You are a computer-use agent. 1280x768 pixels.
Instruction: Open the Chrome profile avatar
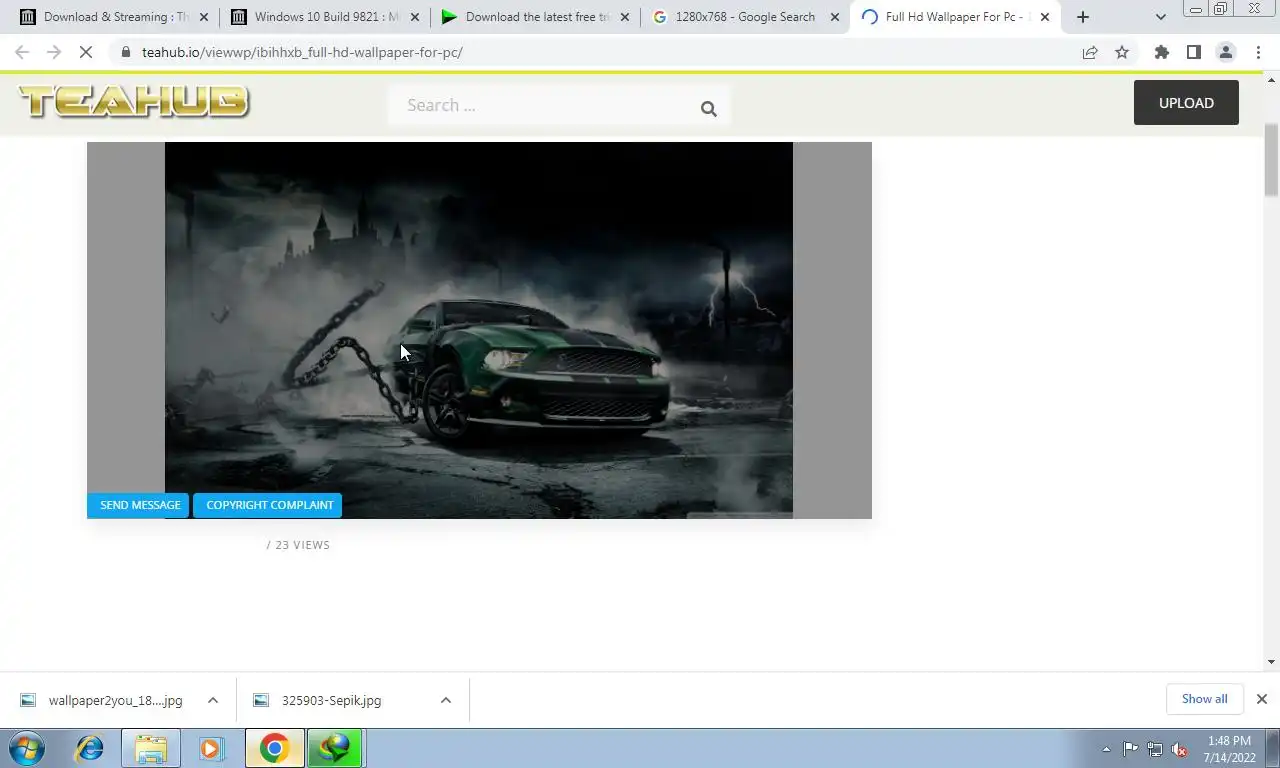[x=1225, y=52]
